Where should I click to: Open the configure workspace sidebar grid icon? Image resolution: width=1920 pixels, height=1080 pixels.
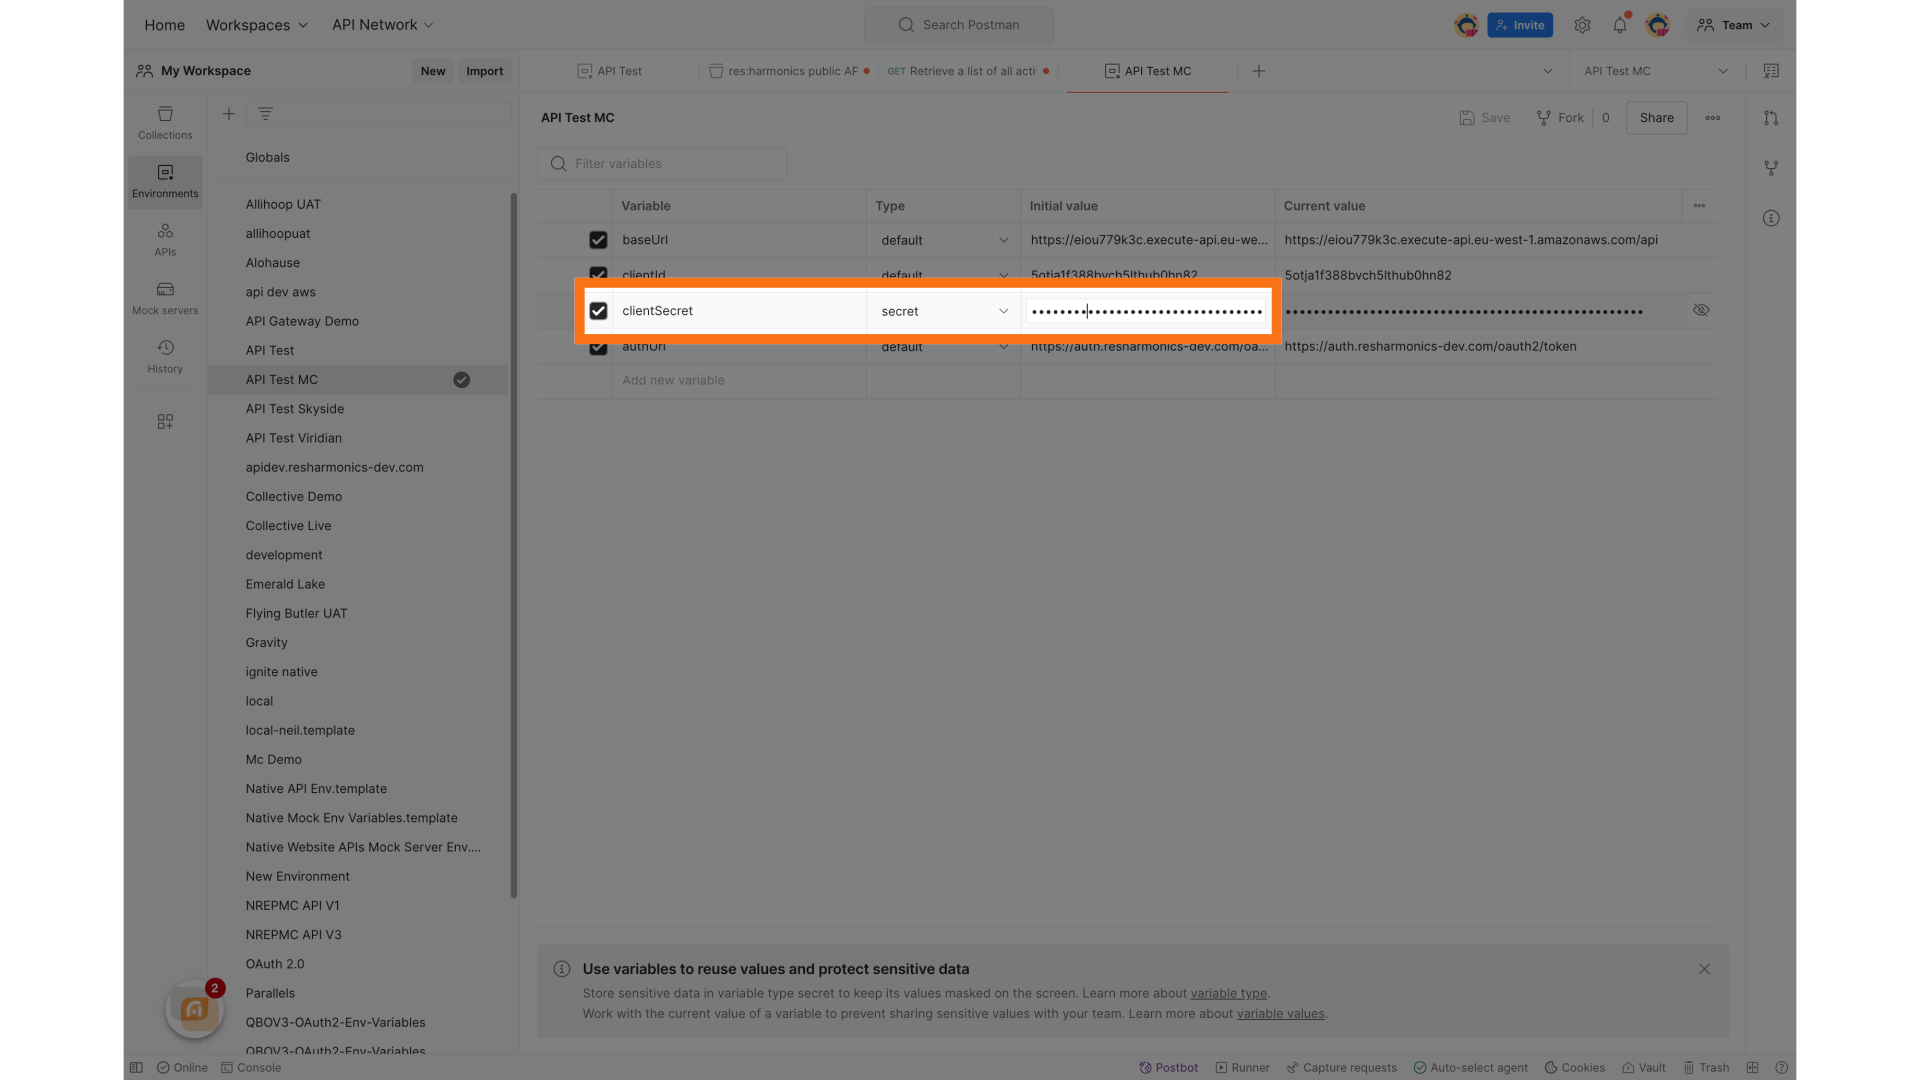coord(165,422)
